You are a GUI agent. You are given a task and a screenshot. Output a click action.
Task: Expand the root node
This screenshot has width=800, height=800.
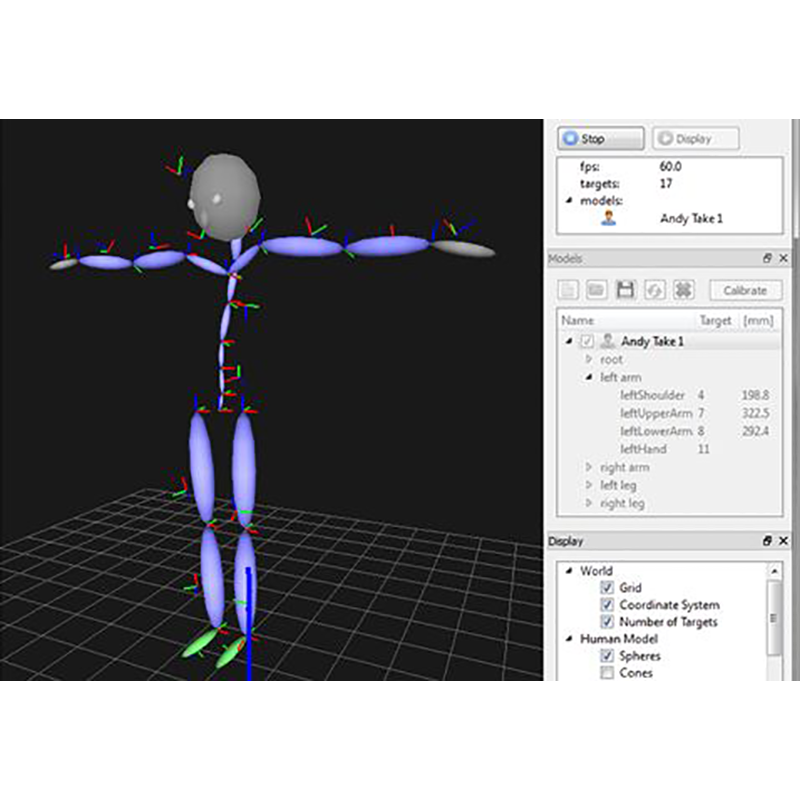[589, 359]
